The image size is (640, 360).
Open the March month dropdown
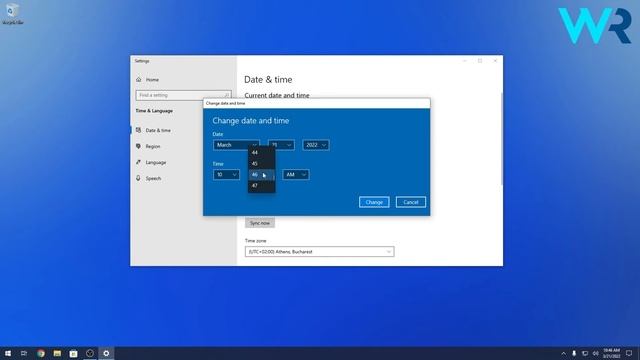coord(236,145)
